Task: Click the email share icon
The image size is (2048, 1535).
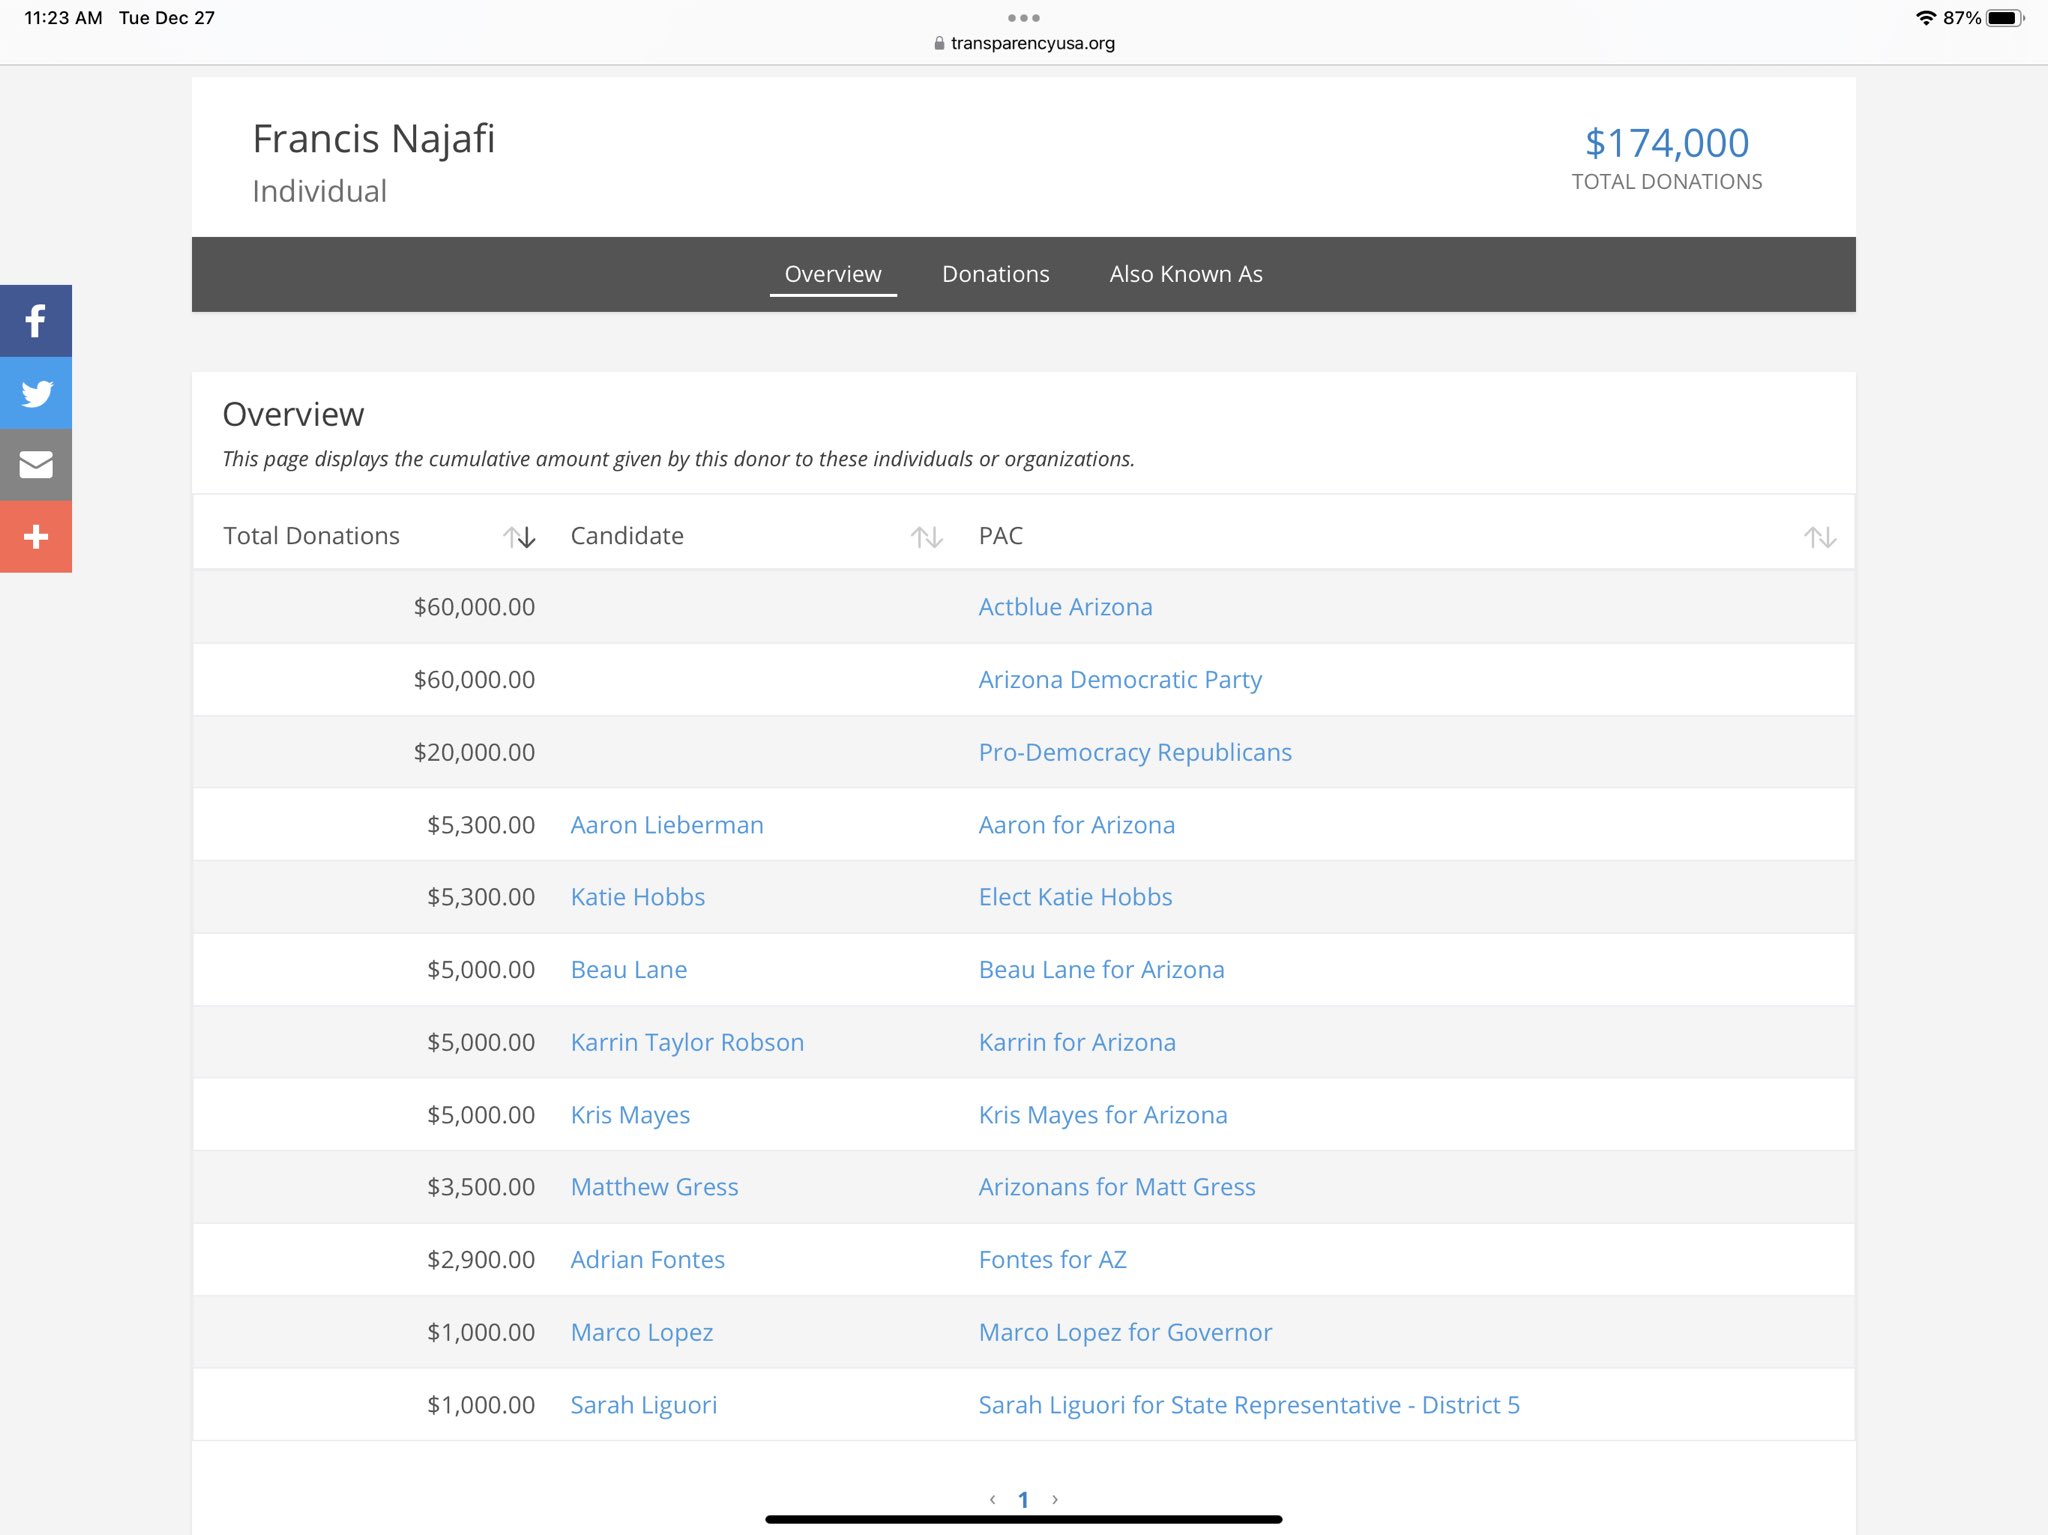Action: (x=36, y=465)
